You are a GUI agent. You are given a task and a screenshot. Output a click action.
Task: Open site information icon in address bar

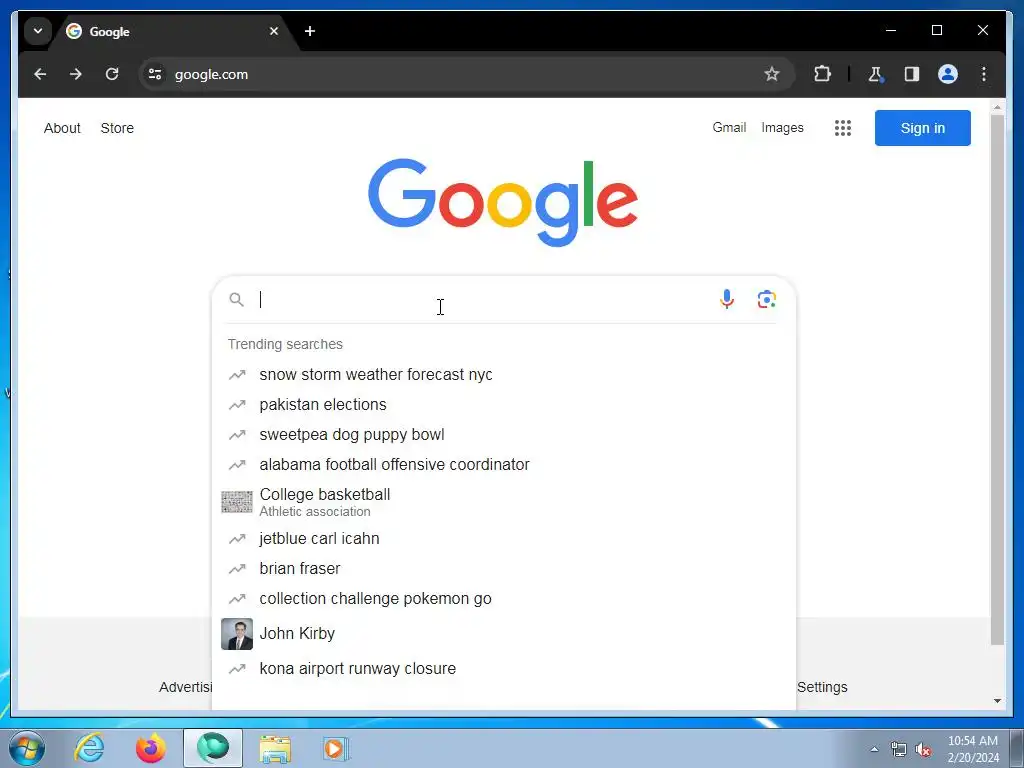coord(155,74)
